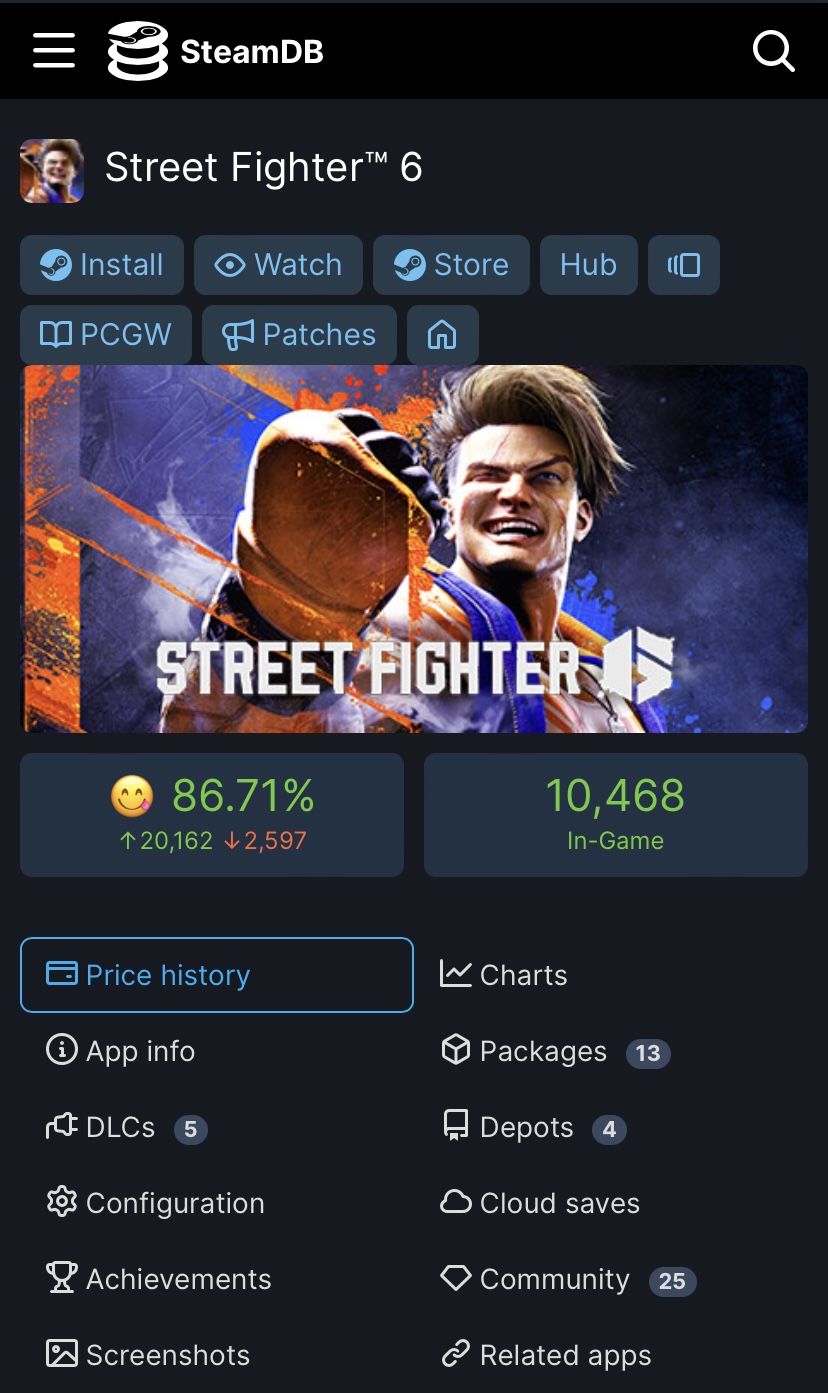Screen dimensions: 828x1393
Task: Click the SteamDB logo
Action: coord(216,51)
